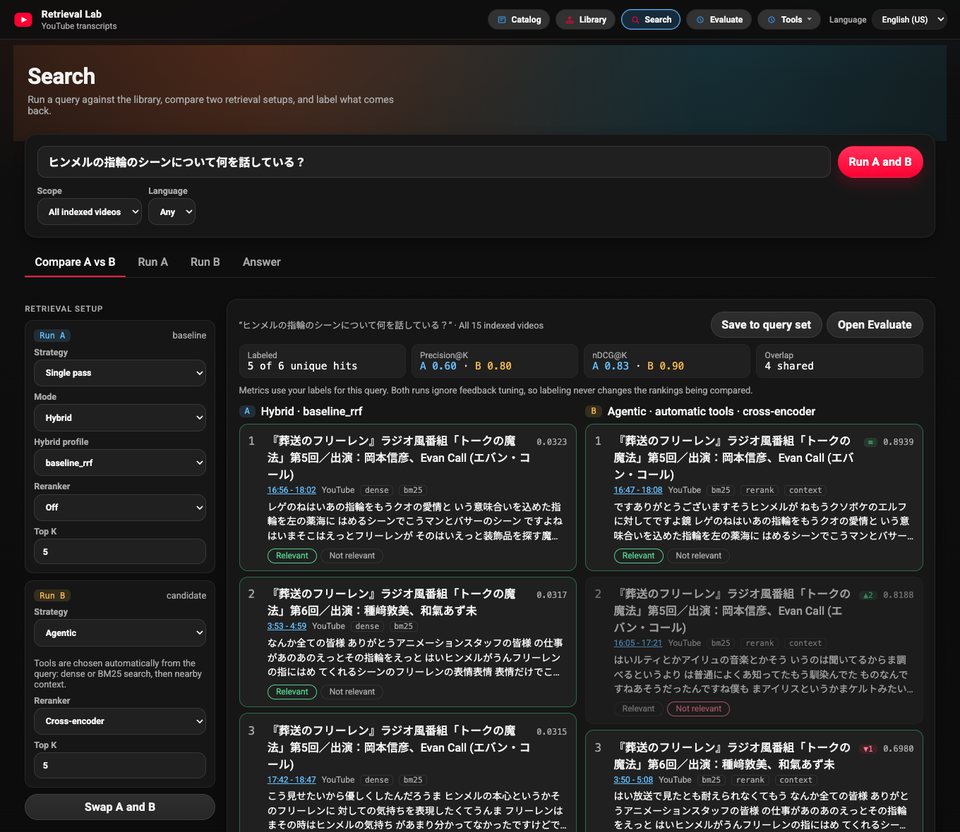Click the Run B badge in setup panel
Viewport: 960px width, 832px height.
[x=52, y=595]
